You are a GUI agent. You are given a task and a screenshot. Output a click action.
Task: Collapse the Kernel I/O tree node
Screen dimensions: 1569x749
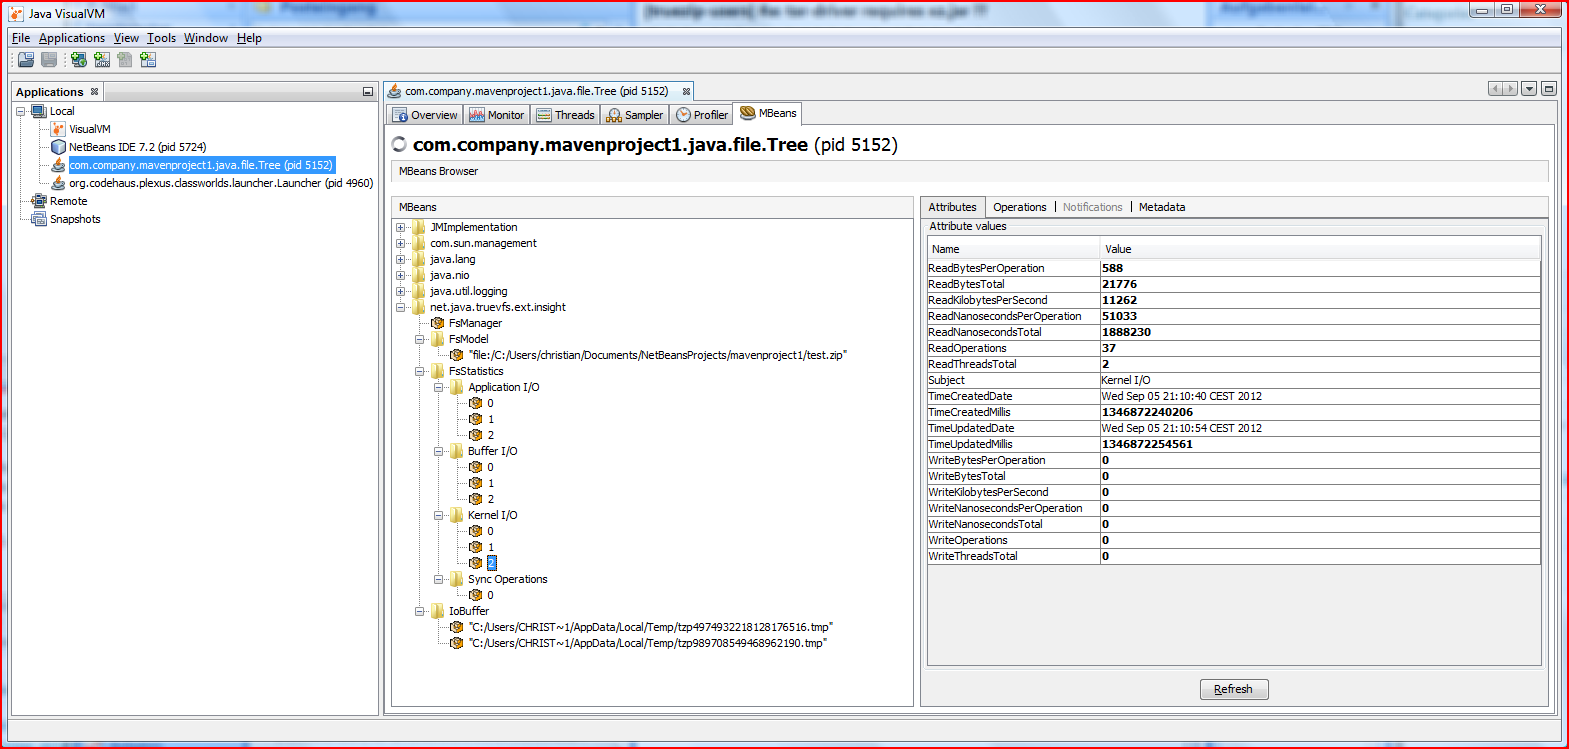tap(439, 516)
